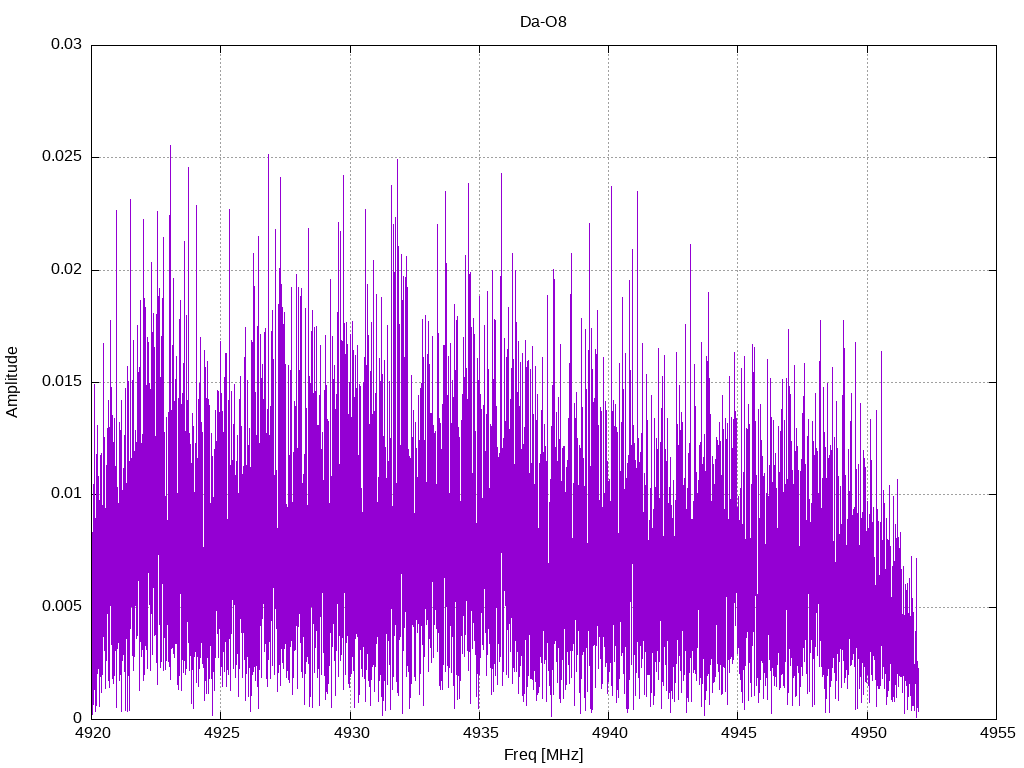Viewport: 1024px width, 768px height.
Task: Click x-axis tick label 4920
Action: 92,733
